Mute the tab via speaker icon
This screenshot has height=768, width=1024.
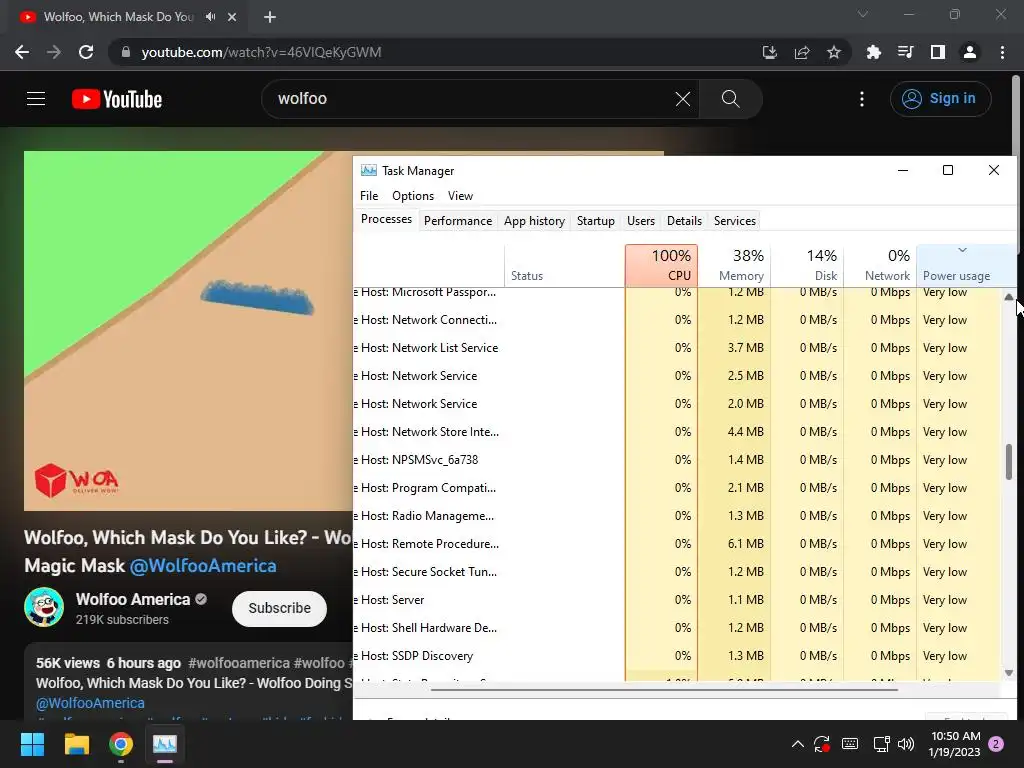coord(210,17)
